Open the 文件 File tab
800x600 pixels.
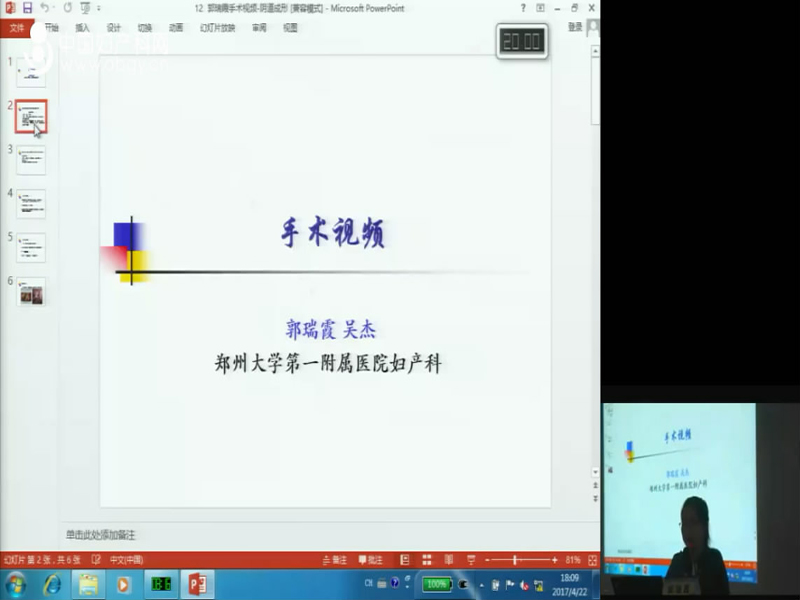tap(17, 28)
